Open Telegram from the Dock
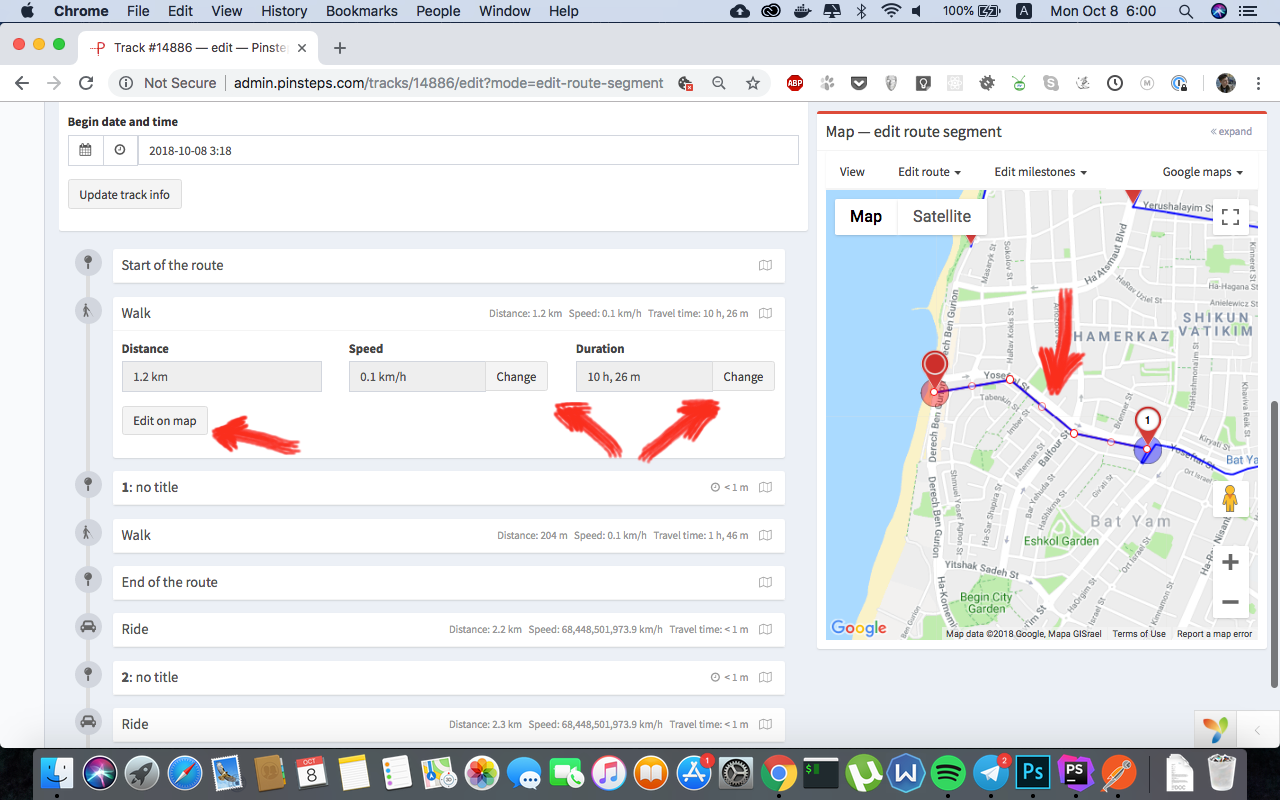1280x800 pixels. (x=992, y=773)
